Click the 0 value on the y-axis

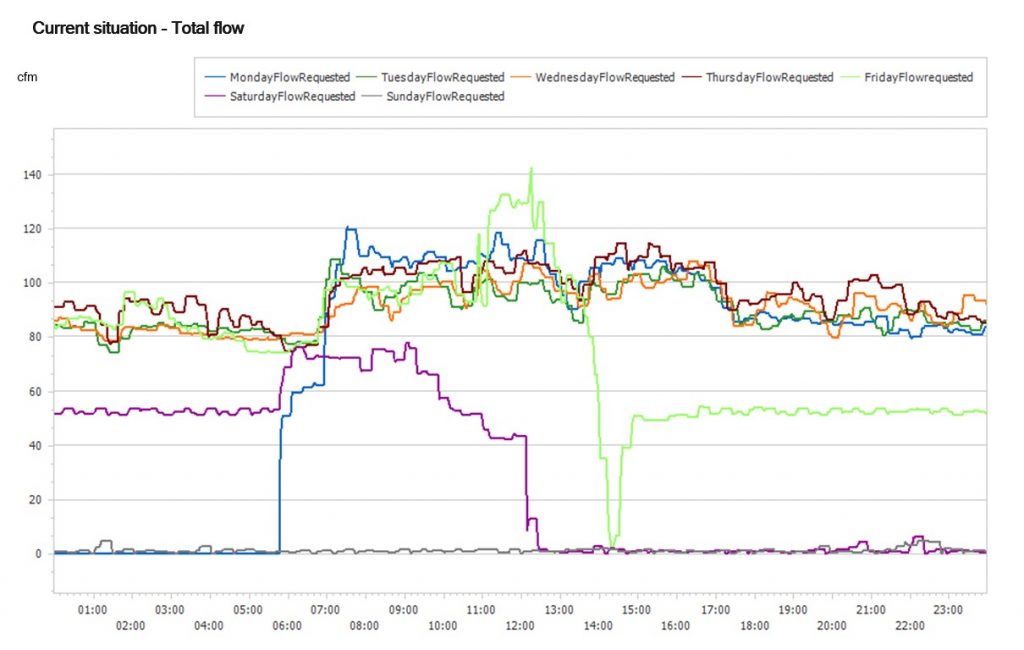[38, 554]
